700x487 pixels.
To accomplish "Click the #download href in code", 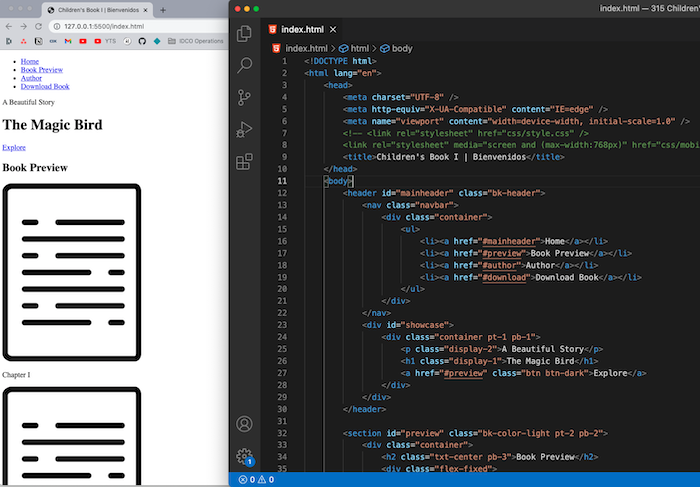I will point(504,277).
